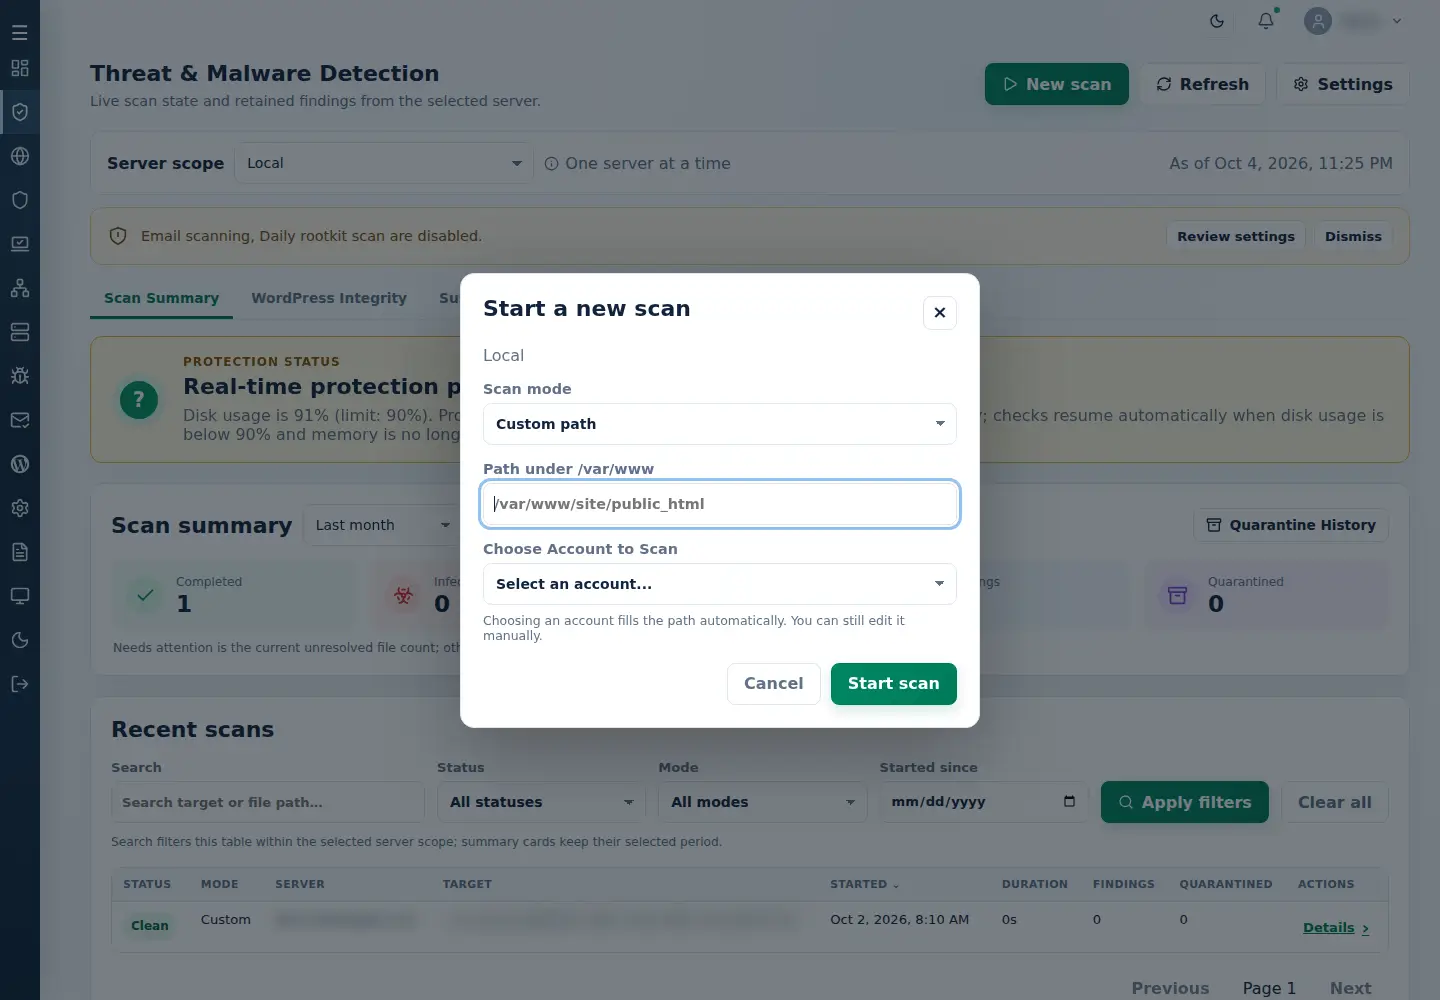Open the WordPress logo icon in sidebar
The image size is (1440, 1000).
click(x=20, y=464)
